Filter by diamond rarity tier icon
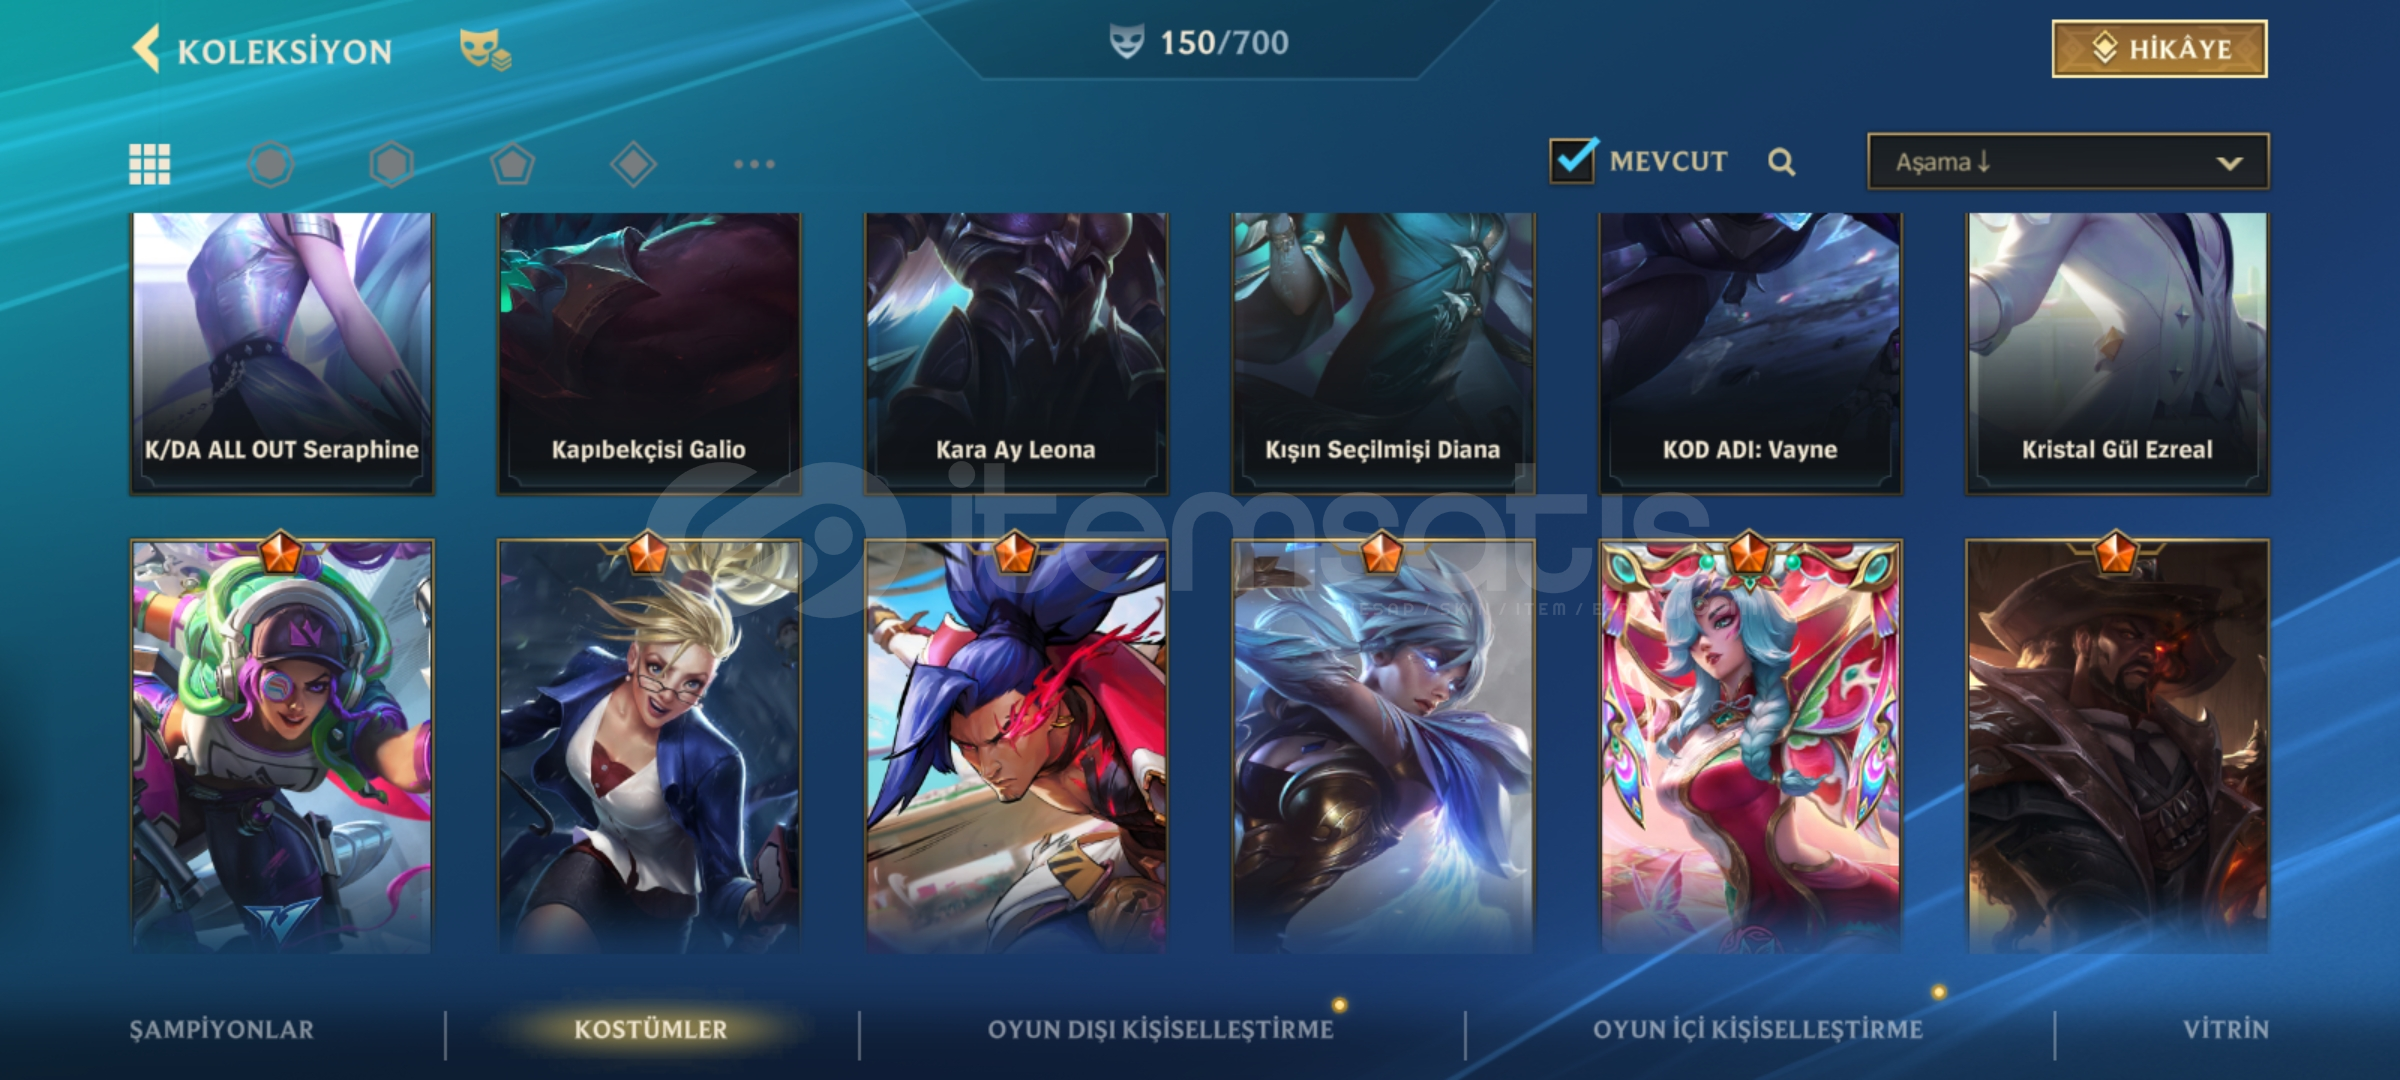Image resolution: width=2400 pixels, height=1080 pixels. [x=633, y=164]
